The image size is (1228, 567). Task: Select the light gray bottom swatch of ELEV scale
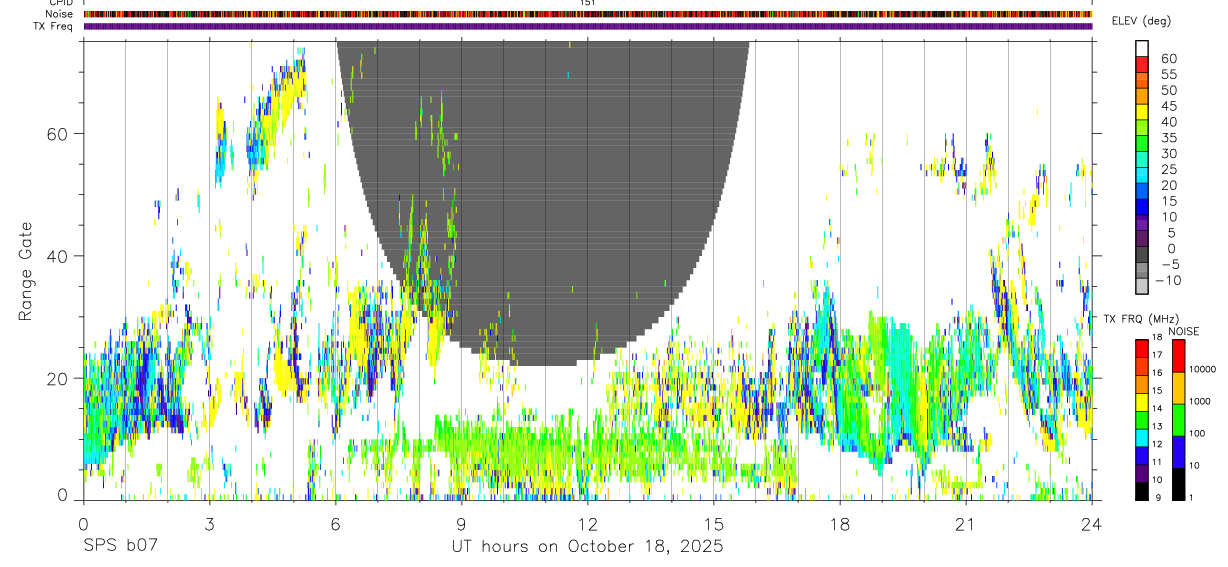(1142, 286)
